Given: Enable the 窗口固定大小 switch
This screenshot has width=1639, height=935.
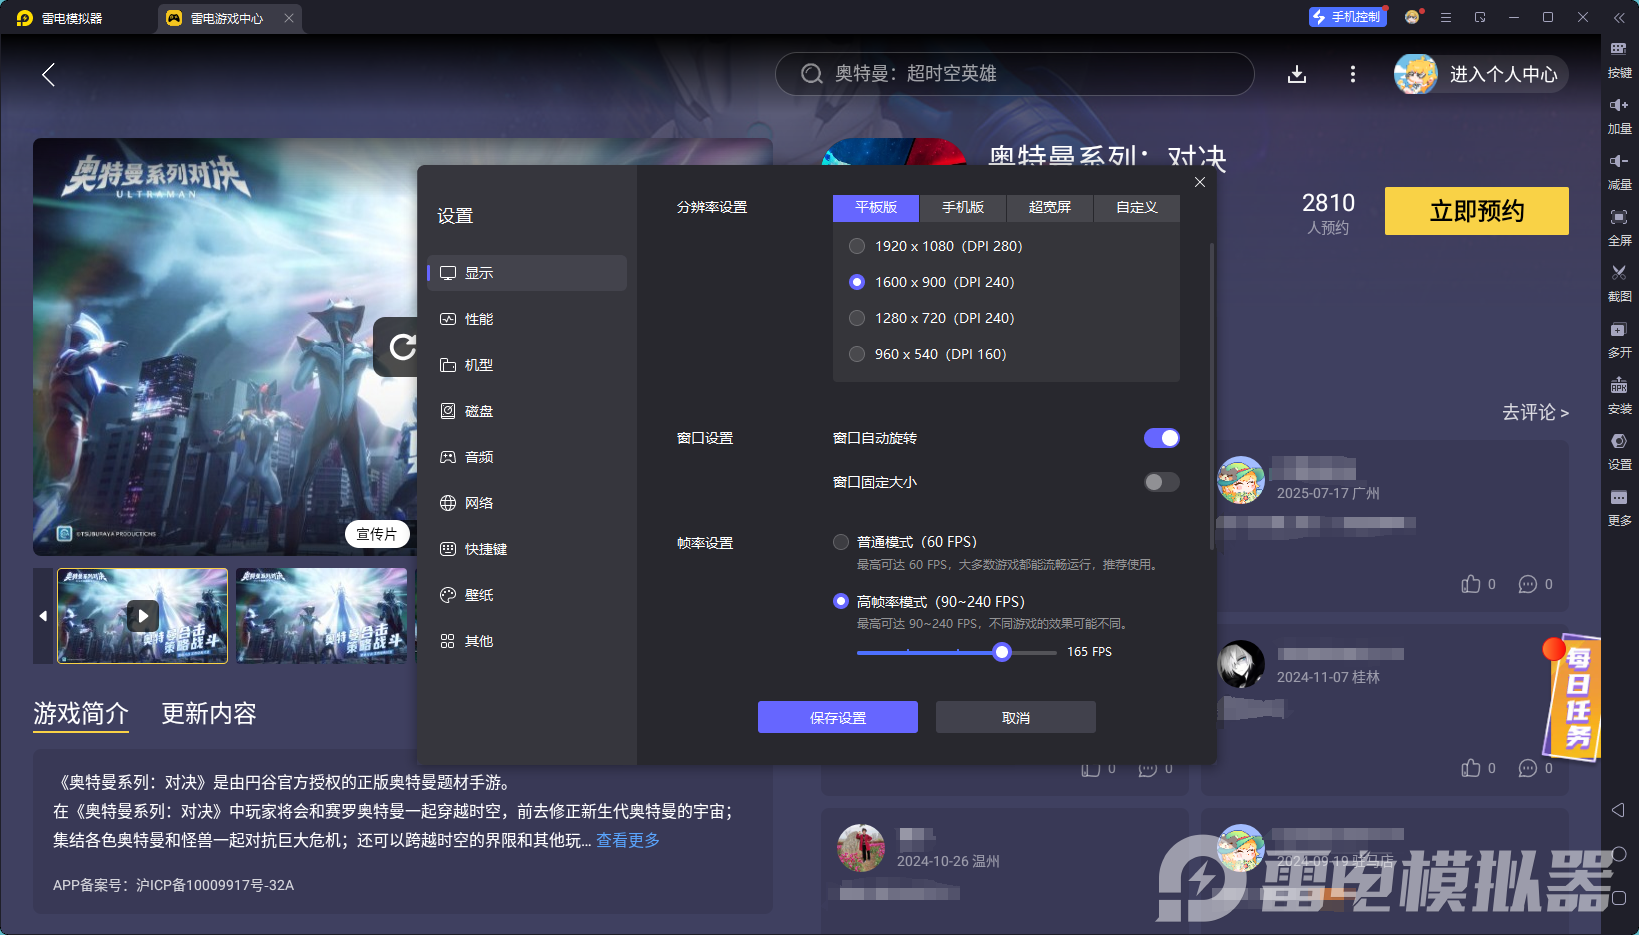Looking at the screenshot, I should (x=1162, y=482).
